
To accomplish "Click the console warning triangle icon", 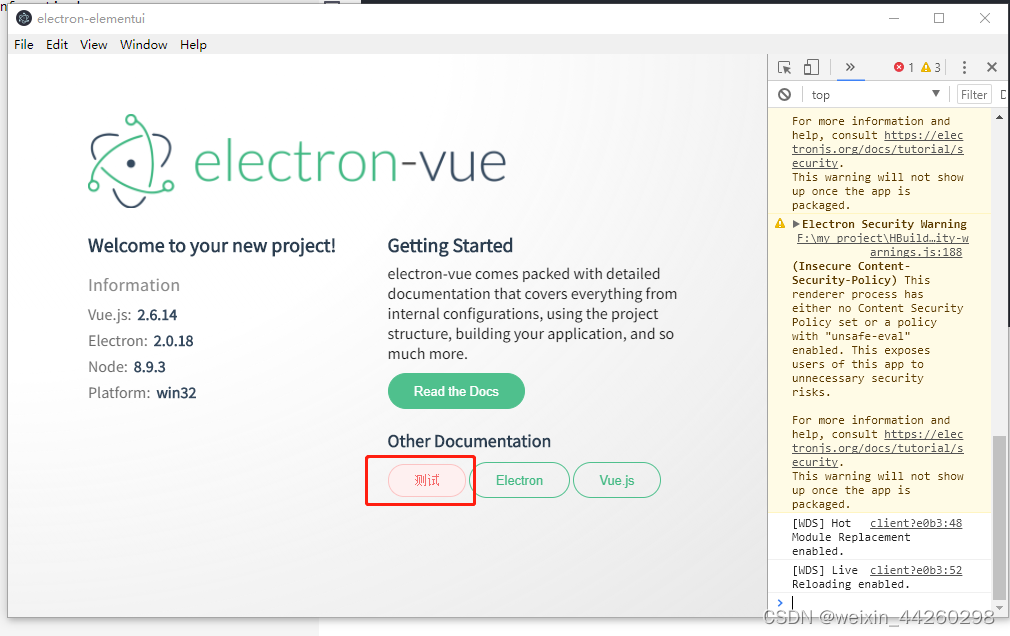I will pos(780,224).
